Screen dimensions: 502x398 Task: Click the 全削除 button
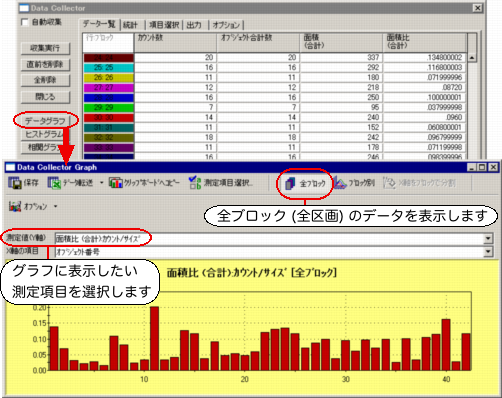(x=45, y=80)
